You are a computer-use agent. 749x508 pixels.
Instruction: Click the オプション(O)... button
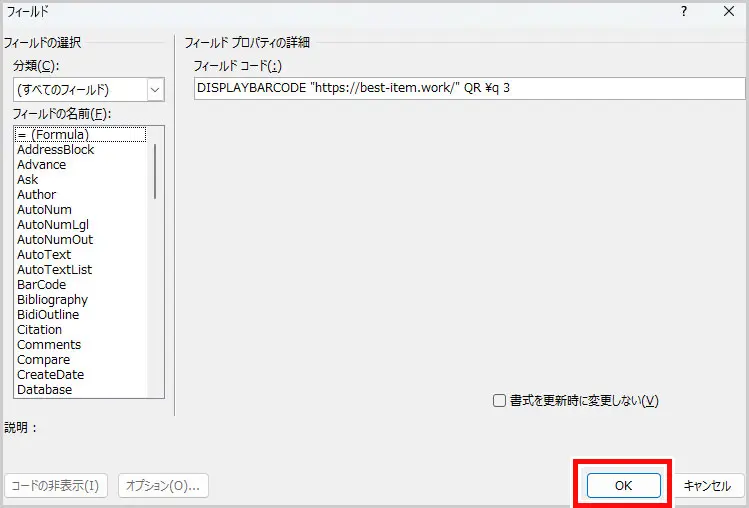[x=163, y=486]
